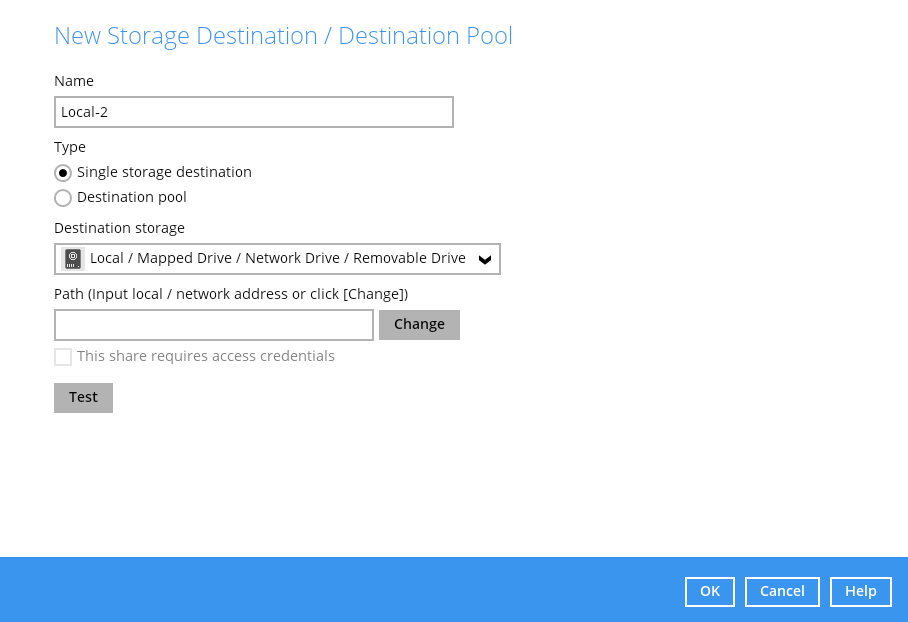Click the 'Name' field label
Image resolution: width=908 pixels, height=622 pixels.
coord(74,81)
